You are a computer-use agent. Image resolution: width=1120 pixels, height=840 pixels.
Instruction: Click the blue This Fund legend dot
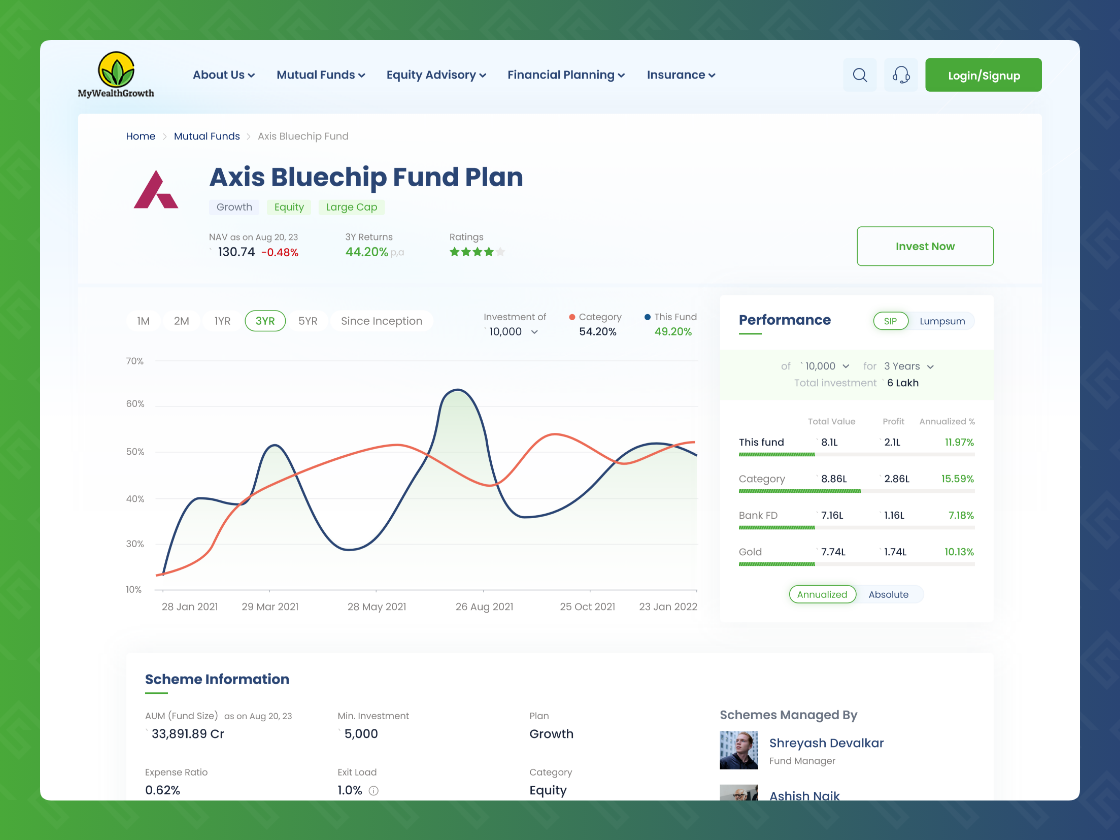(x=648, y=317)
